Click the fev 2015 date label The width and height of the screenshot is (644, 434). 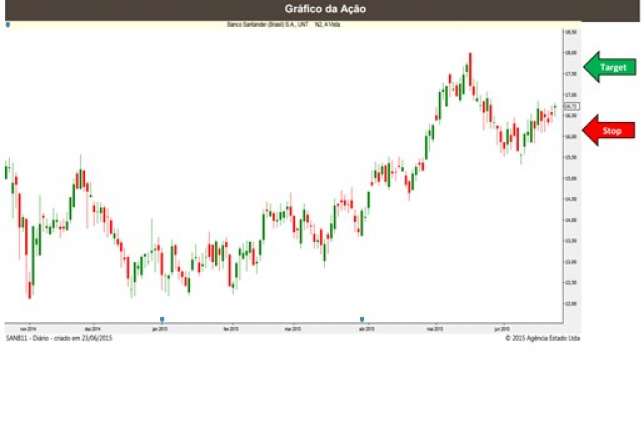click(230, 327)
